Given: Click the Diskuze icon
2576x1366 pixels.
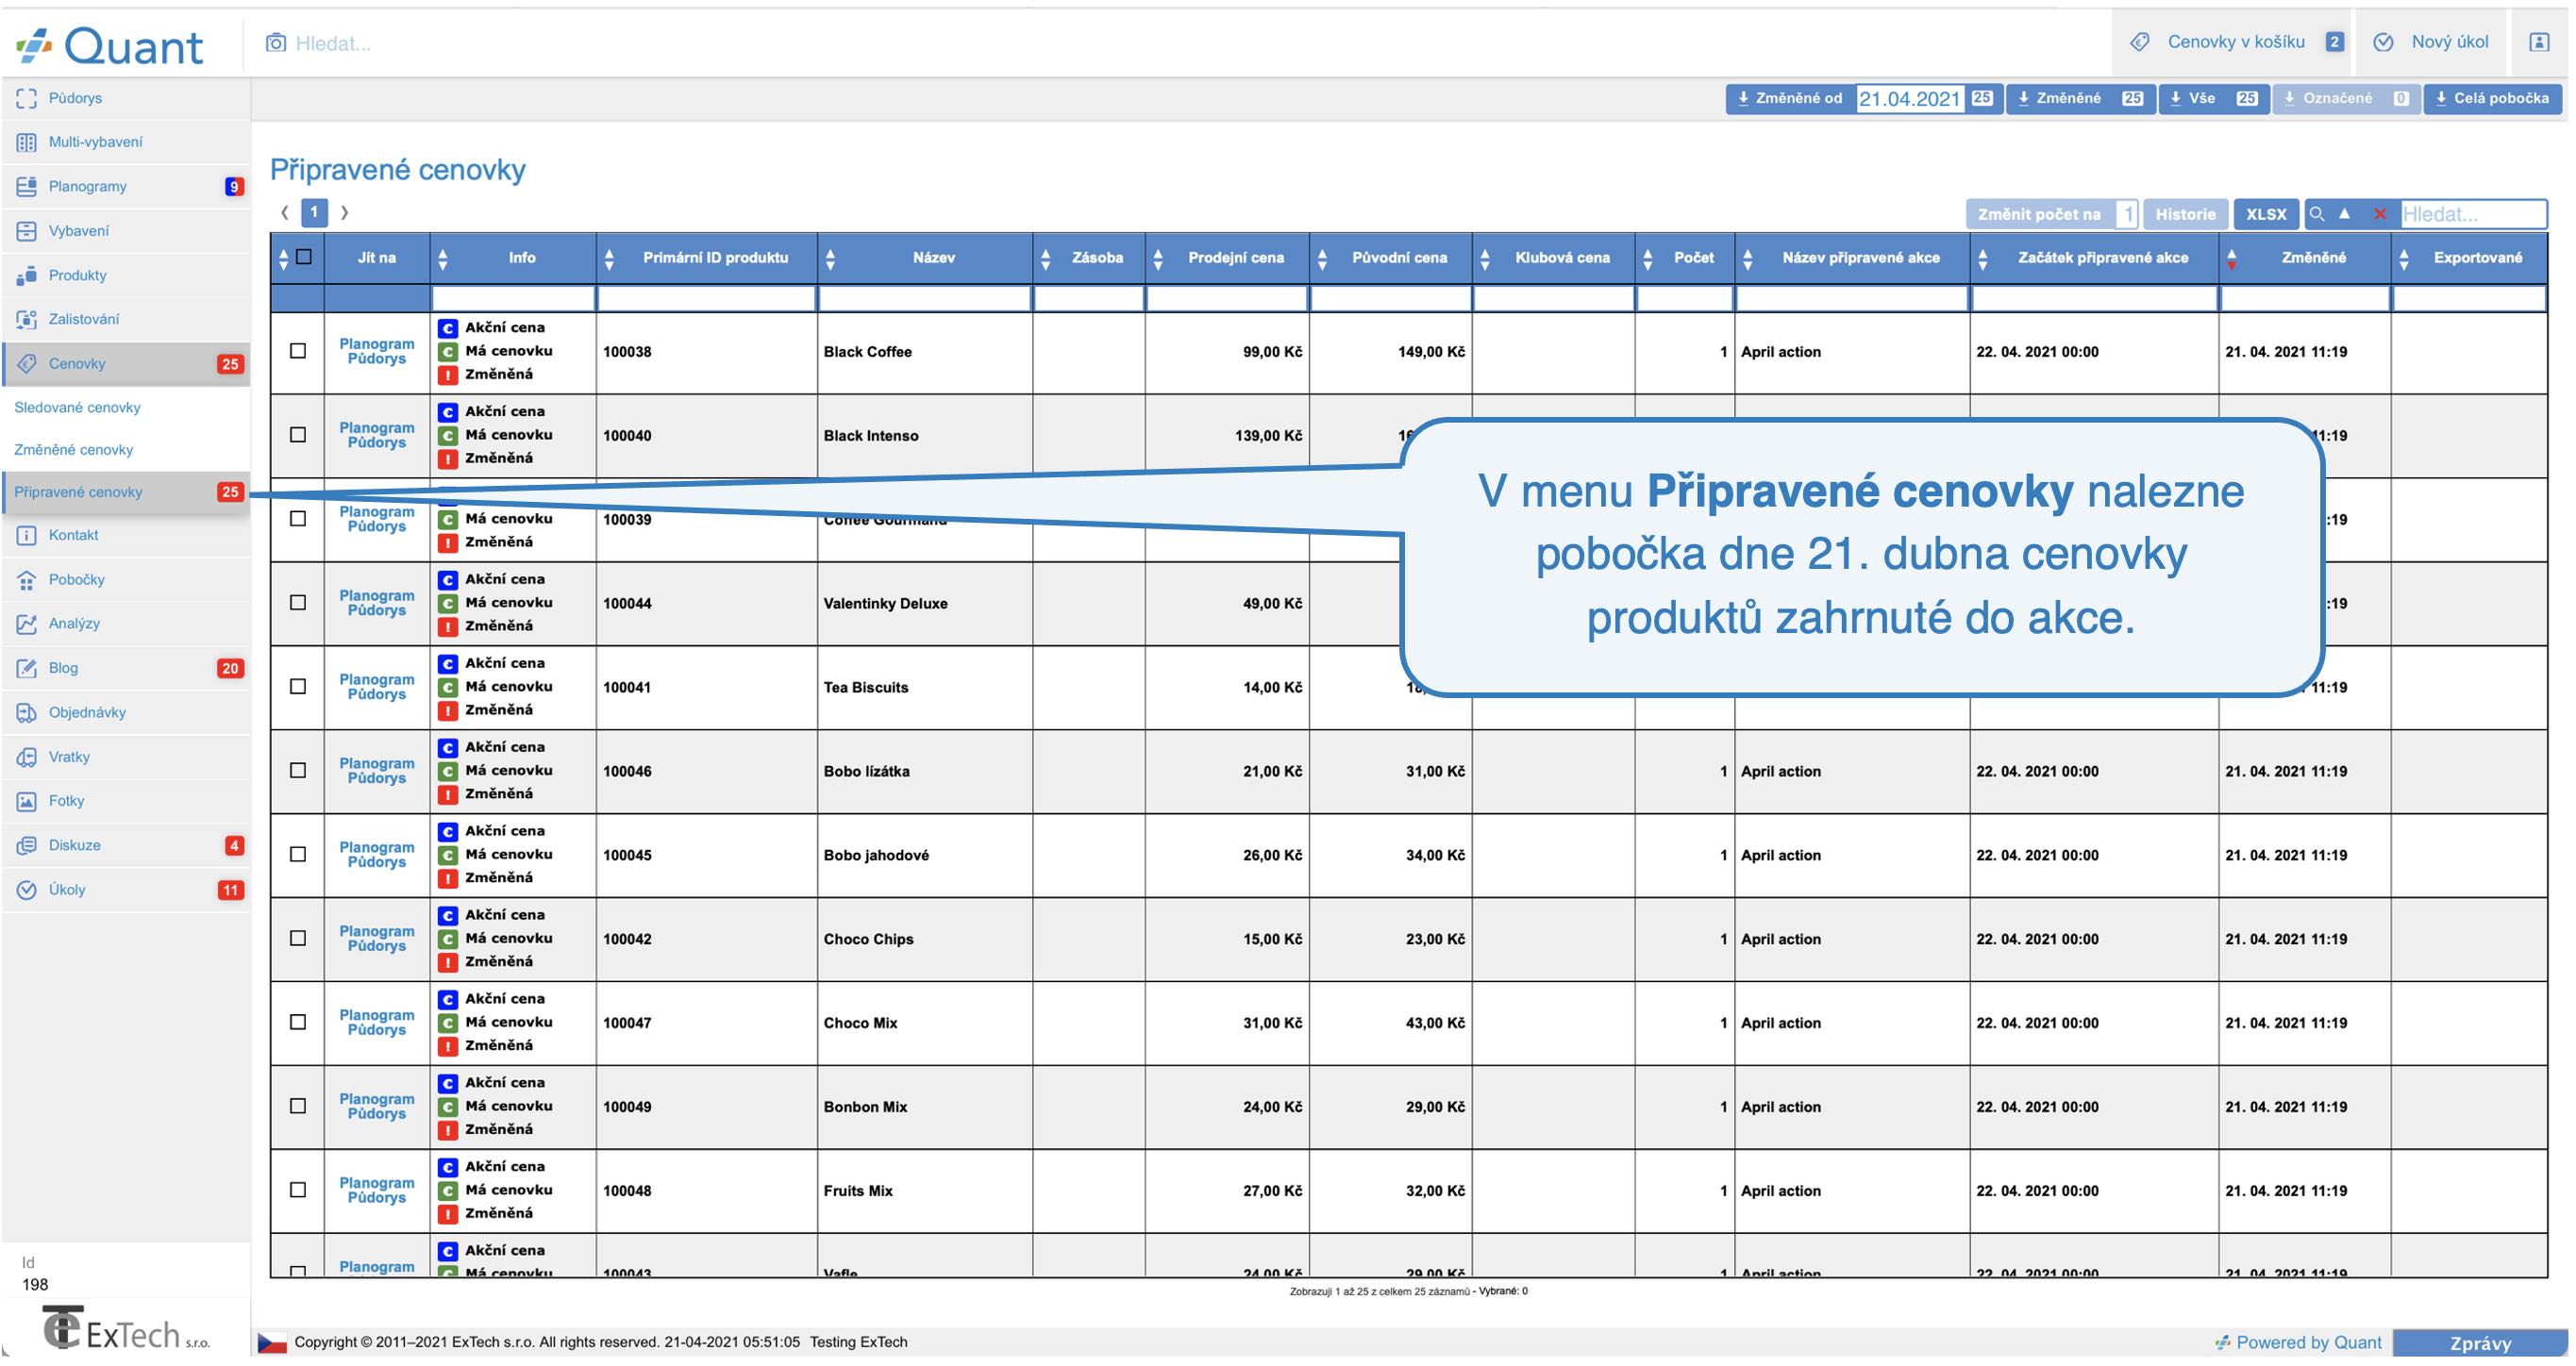Looking at the screenshot, I should [27, 845].
